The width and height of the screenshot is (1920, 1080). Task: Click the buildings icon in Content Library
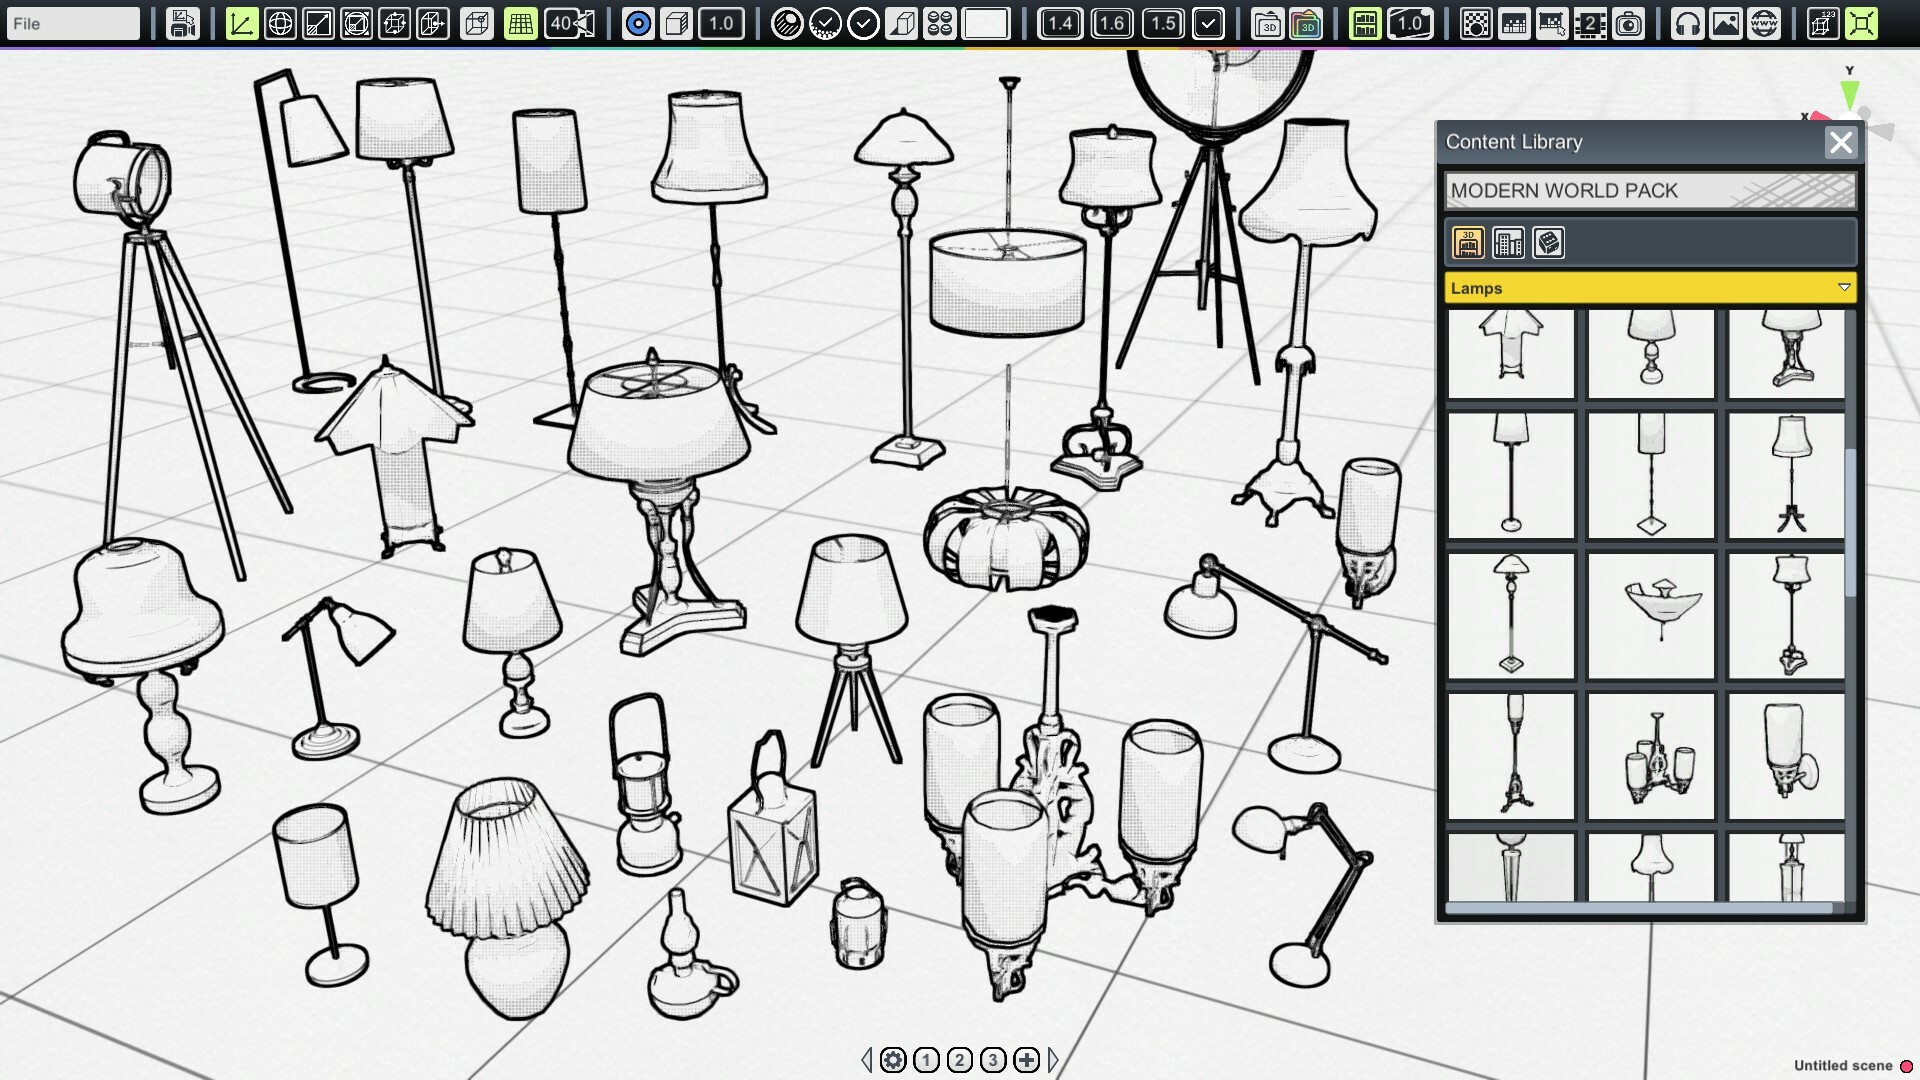(1509, 242)
